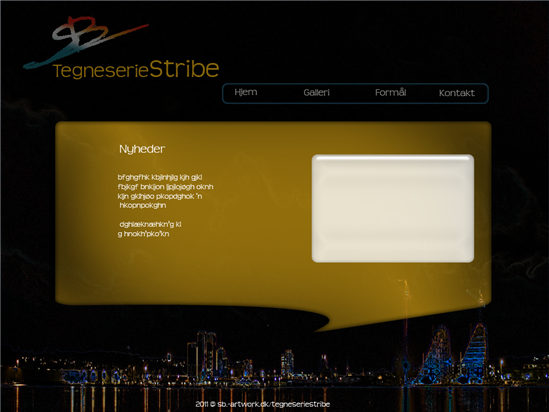Click the white glossy image placeholder
Screen dimensions: 549x412
(x=393, y=208)
